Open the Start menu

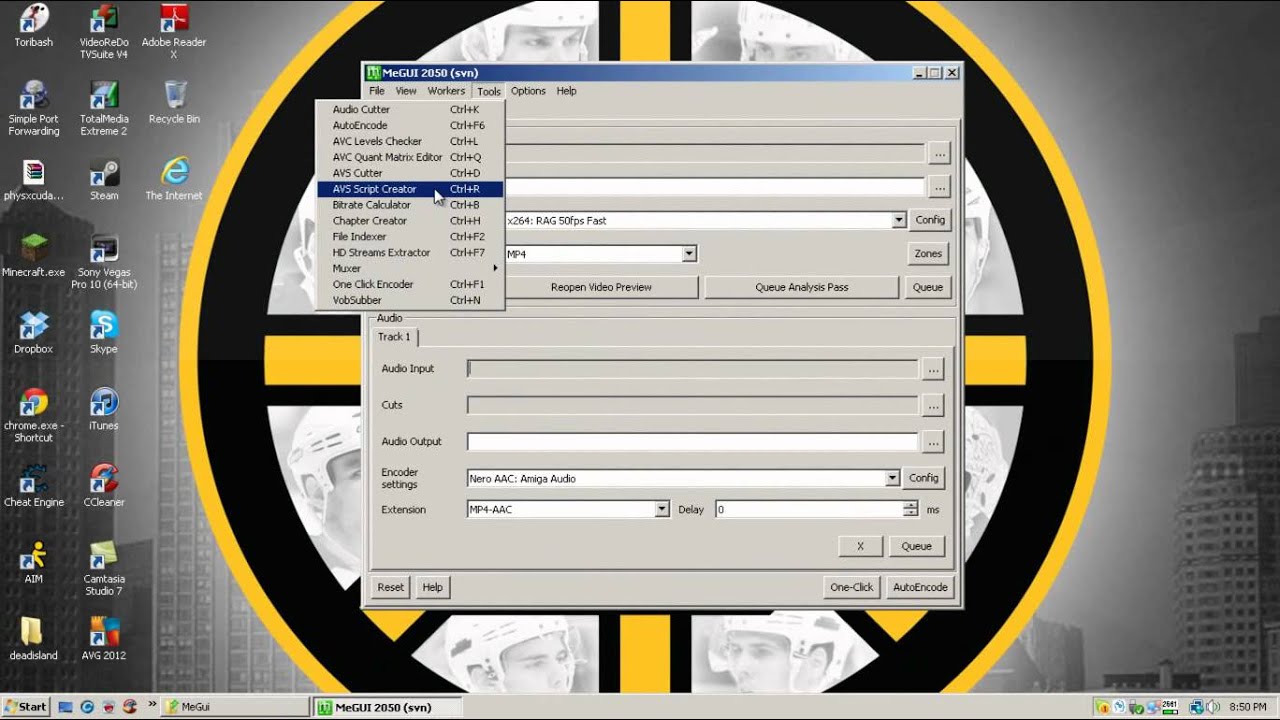[x=26, y=707]
